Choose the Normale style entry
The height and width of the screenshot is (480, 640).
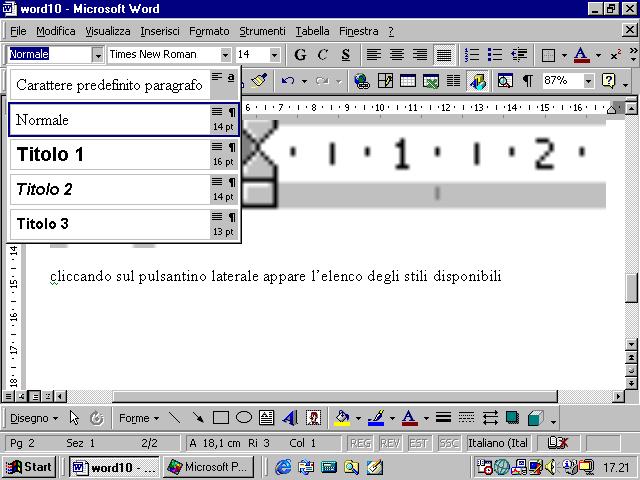click(x=124, y=120)
